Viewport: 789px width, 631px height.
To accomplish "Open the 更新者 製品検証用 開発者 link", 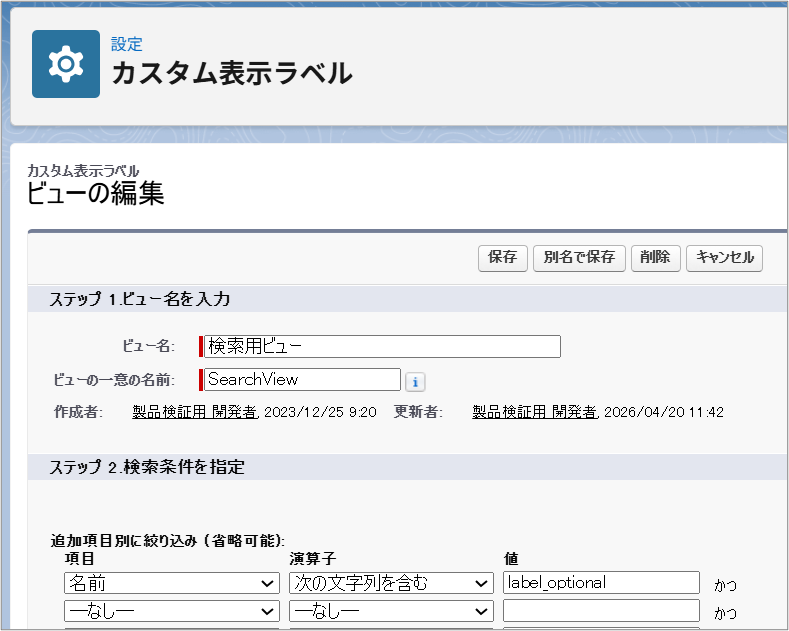I will (534, 412).
